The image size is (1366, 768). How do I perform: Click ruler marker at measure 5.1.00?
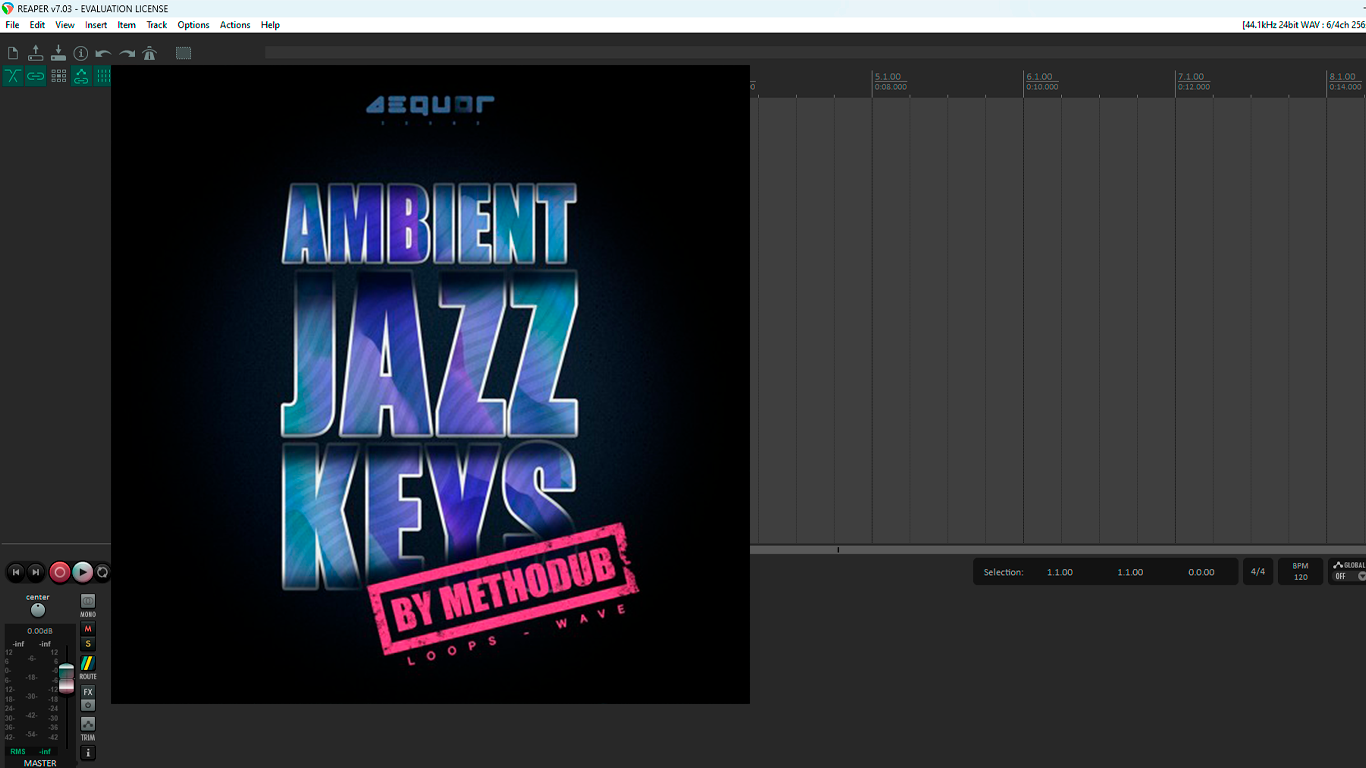click(887, 77)
